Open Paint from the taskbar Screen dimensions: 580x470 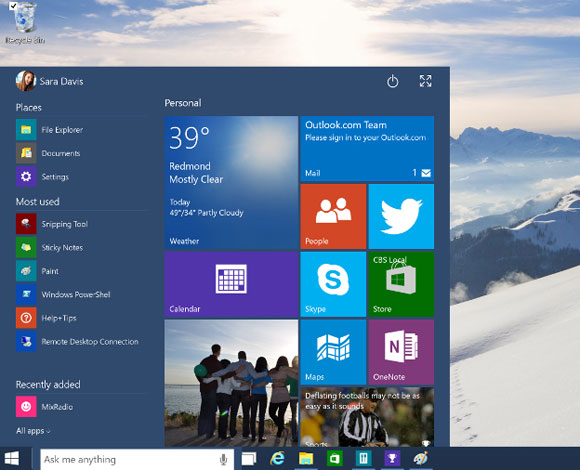coord(421,459)
